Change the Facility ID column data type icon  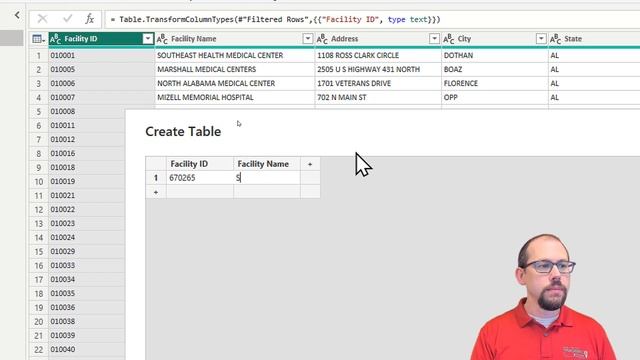pos(56,39)
